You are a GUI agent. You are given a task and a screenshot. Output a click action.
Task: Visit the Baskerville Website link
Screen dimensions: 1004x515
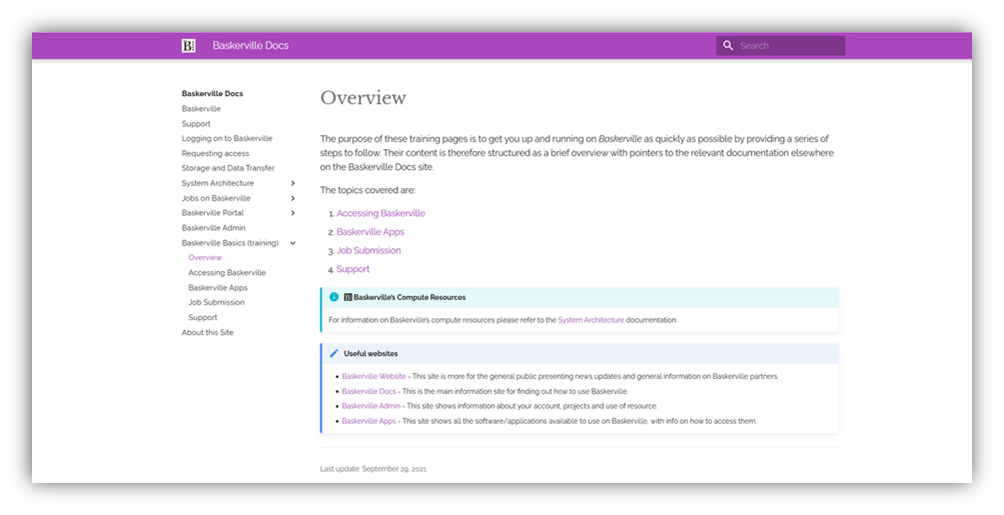374,376
